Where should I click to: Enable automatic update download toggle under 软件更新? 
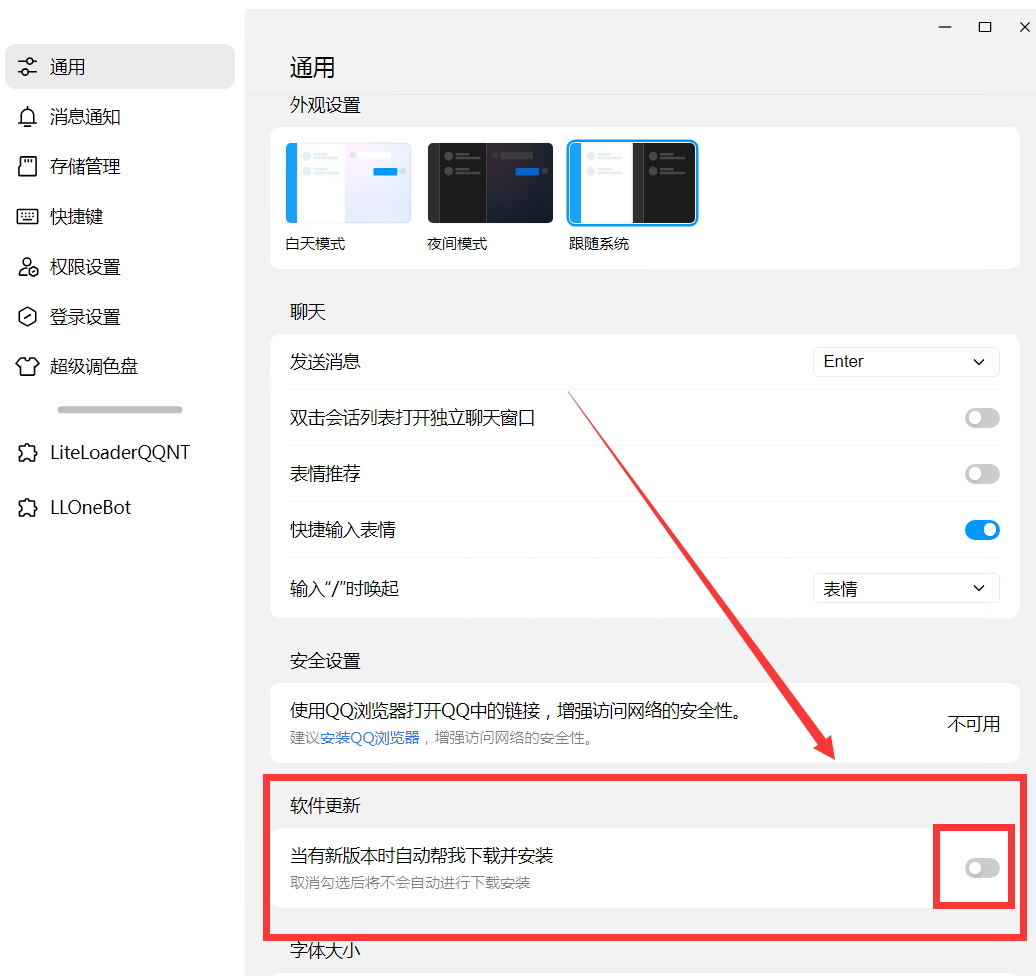click(x=981, y=868)
